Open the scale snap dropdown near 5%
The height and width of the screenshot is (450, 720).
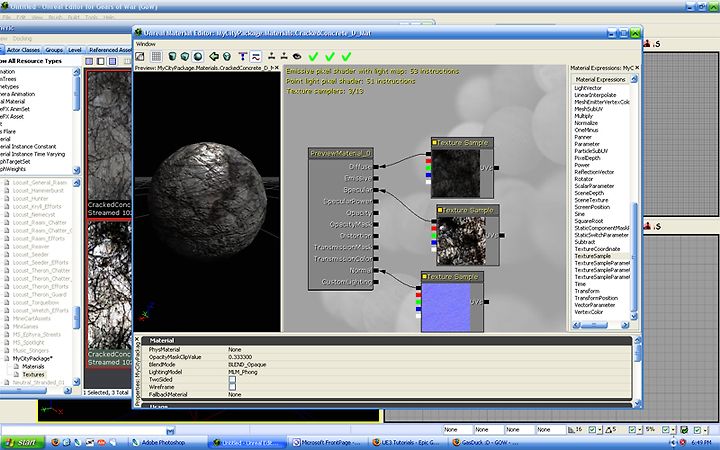click(x=673, y=430)
